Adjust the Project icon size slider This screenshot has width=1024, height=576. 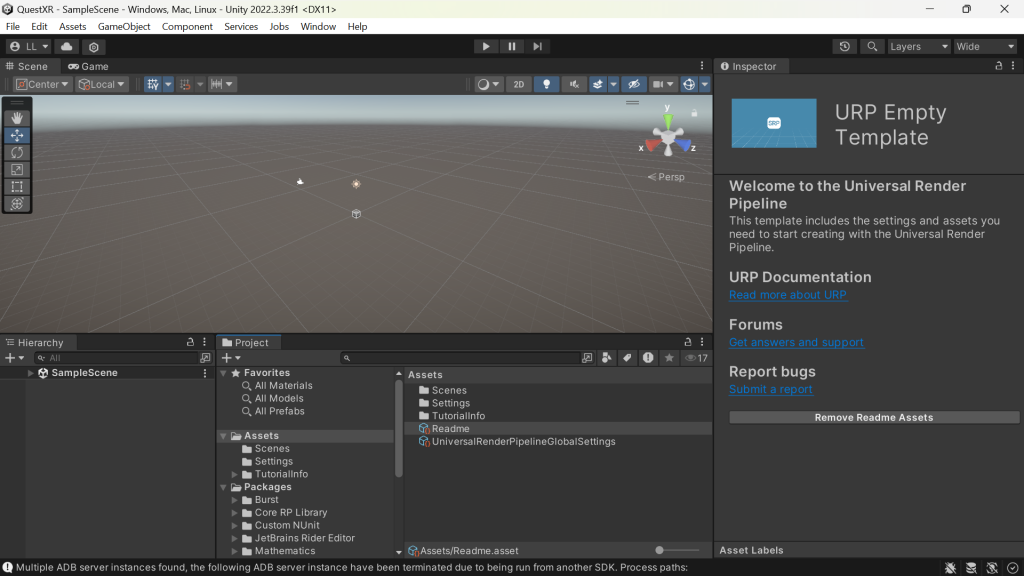(677, 551)
